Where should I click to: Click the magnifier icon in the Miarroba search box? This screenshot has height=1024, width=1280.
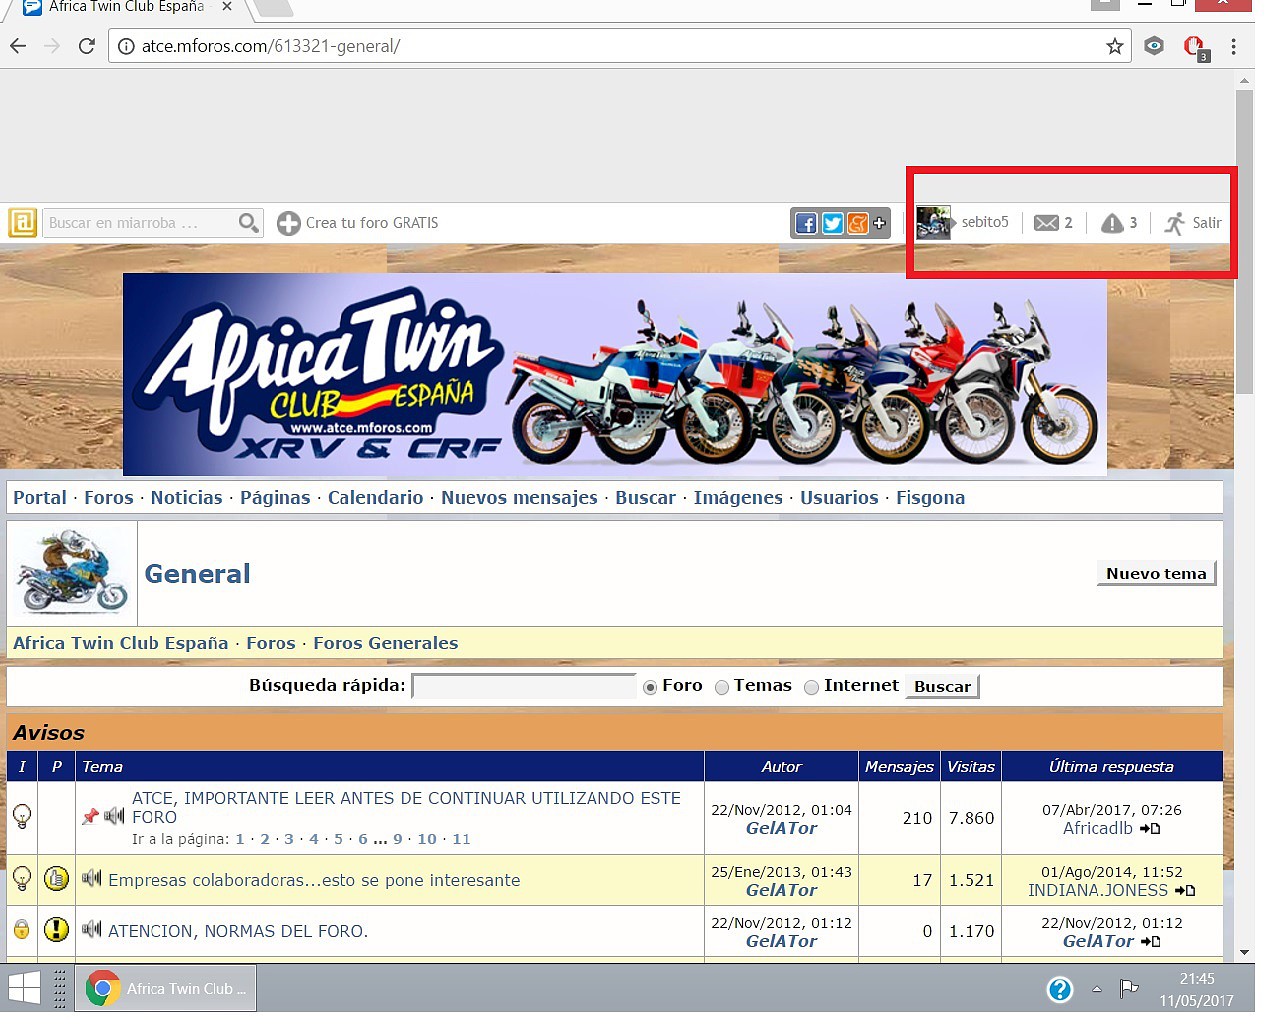coord(248,222)
